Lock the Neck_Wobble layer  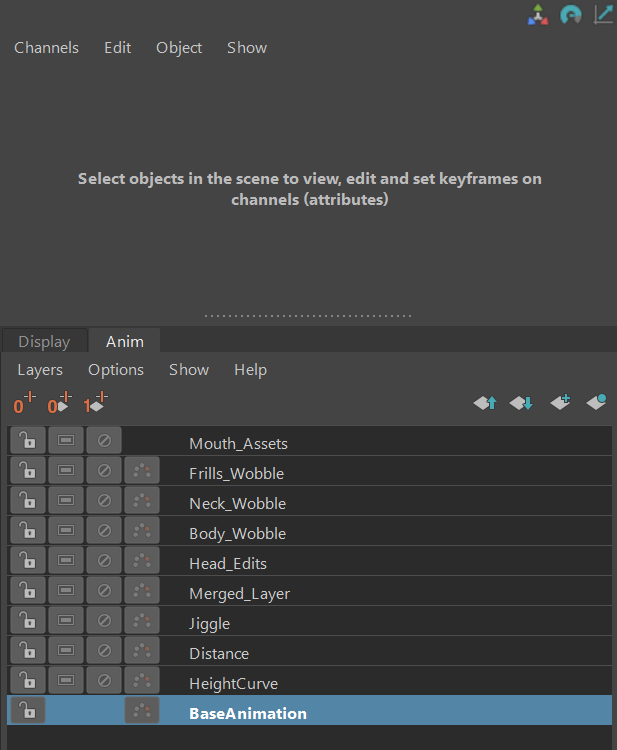tap(28, 500)
